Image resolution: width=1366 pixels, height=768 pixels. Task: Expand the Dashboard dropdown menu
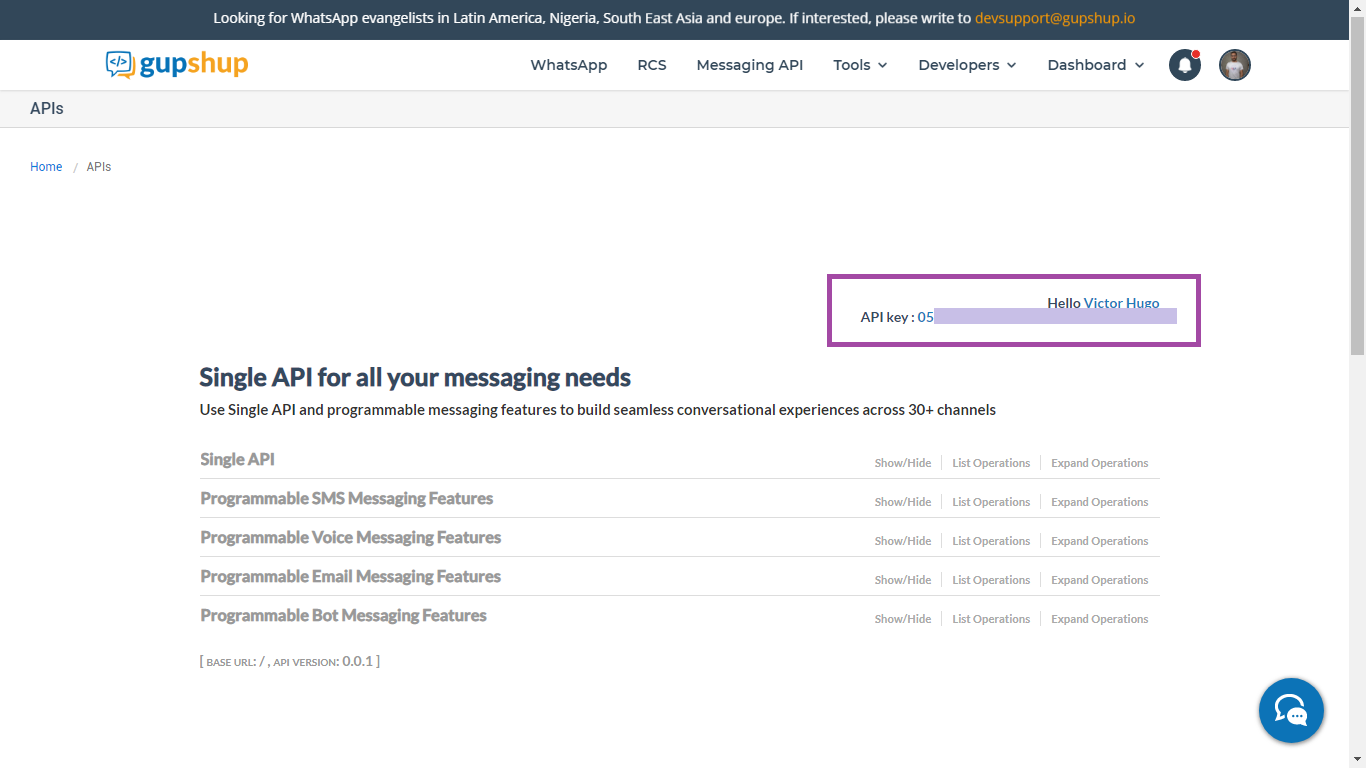click(1096, 65)
